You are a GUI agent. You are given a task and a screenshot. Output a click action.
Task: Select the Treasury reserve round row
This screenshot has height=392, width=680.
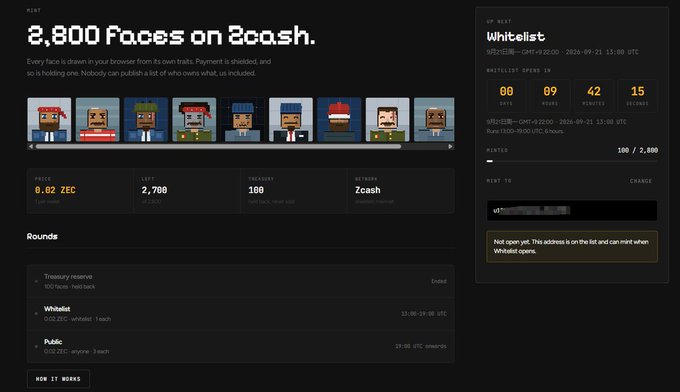pyautogui.click(x=241, y=281)
